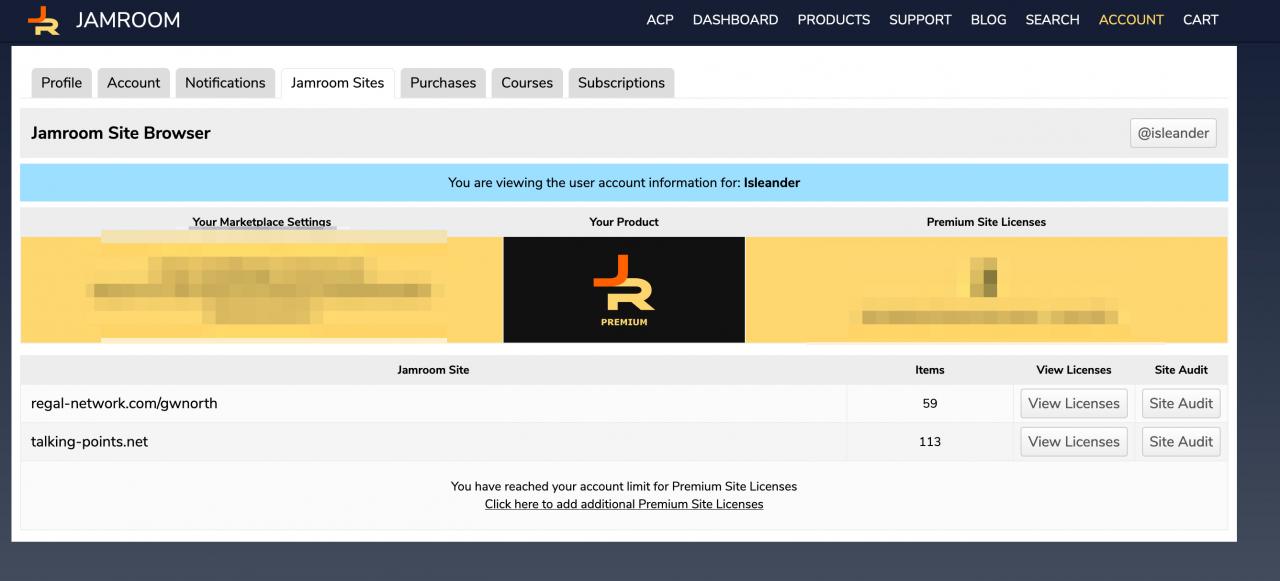View Licenses for regal-network.com/gwnorth
This screenshot has width=1280, height=581.
(x=1074, y=404)
